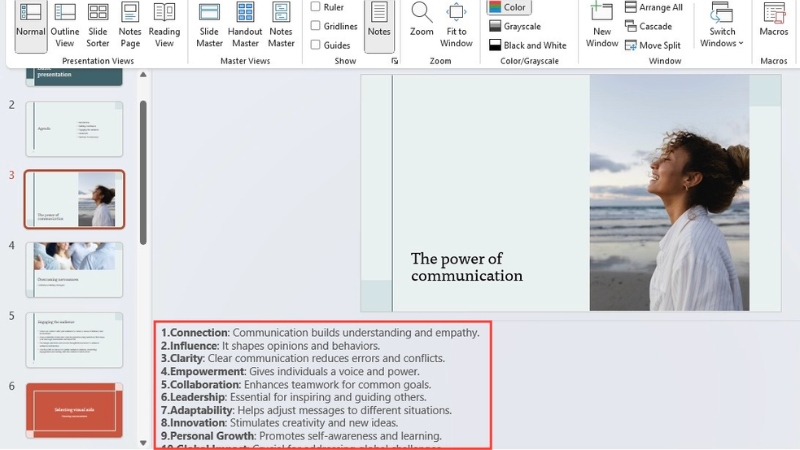Select Color display mode
Viewport: 800px width, 450px height.
coord(509,7)
